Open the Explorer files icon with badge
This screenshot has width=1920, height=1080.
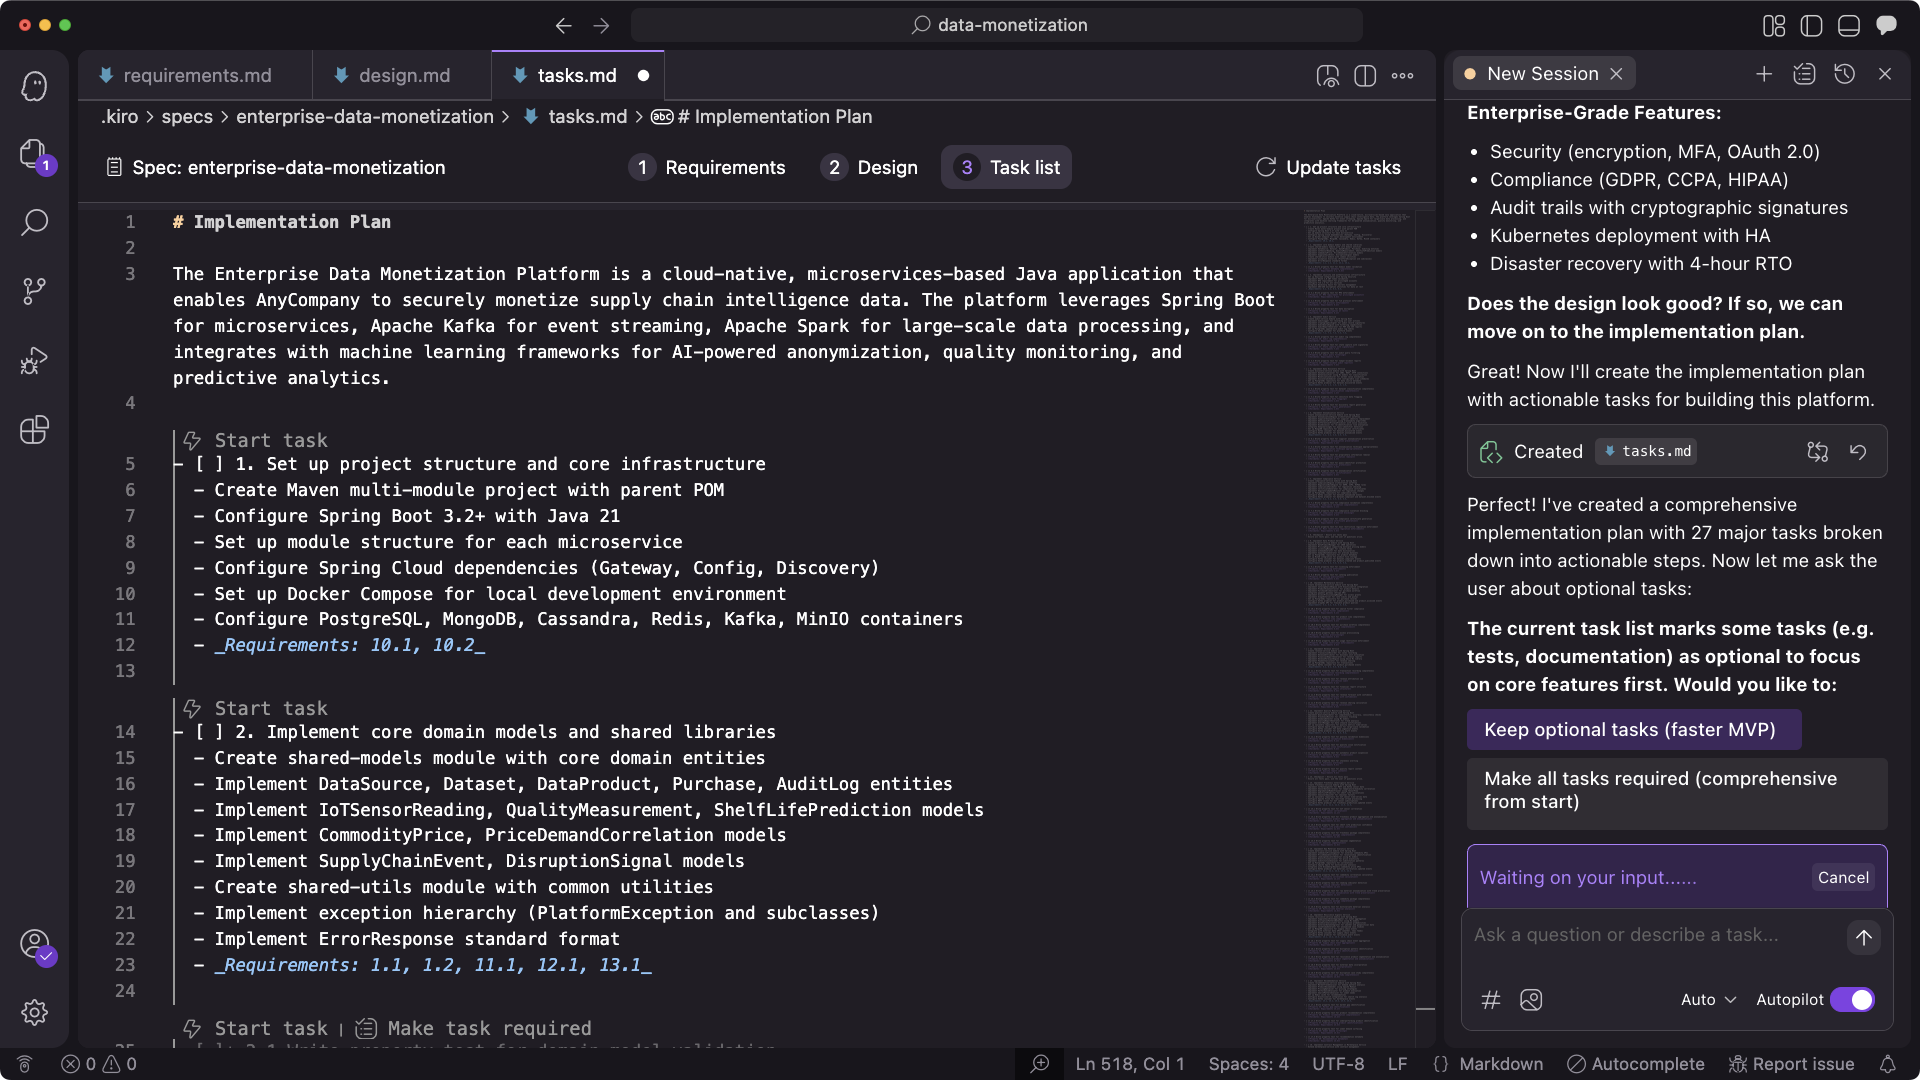click(34, 155)
